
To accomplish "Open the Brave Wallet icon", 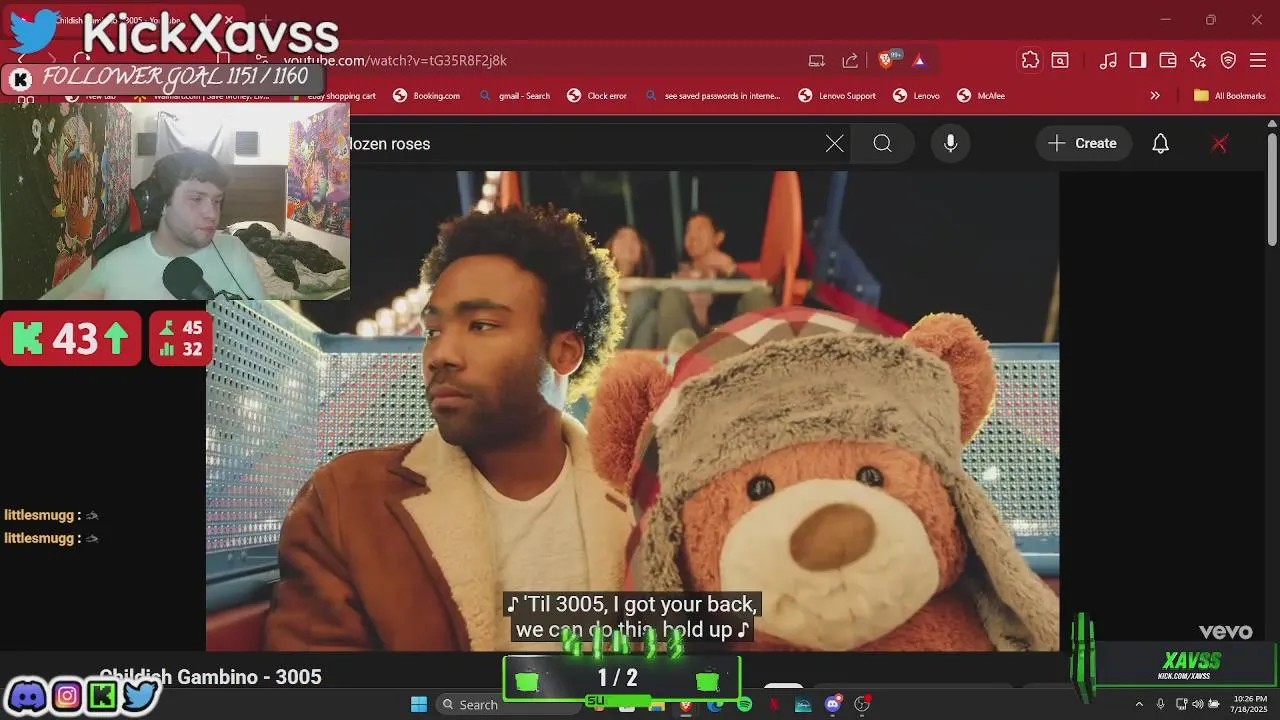I will [x=1168, y=61].
